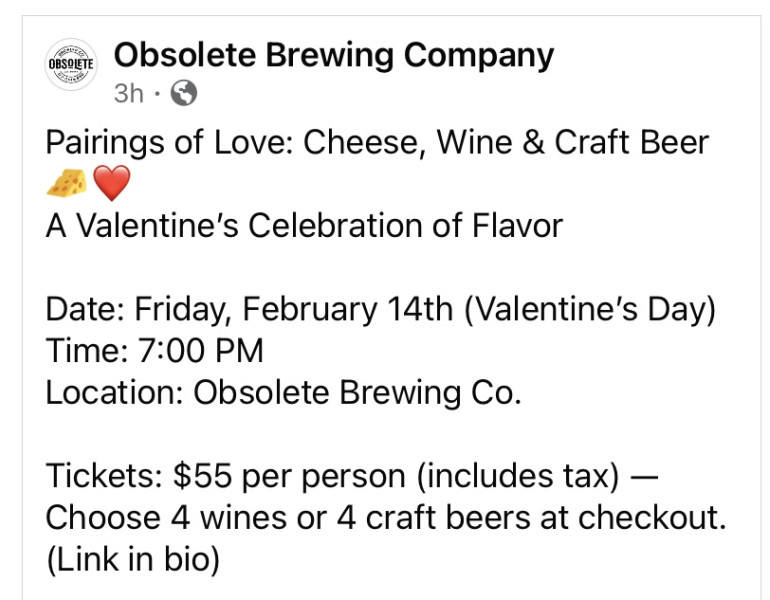770x600 pixels.
Task: Click the "Time: 7:00 PM" line
Action: 155,351
